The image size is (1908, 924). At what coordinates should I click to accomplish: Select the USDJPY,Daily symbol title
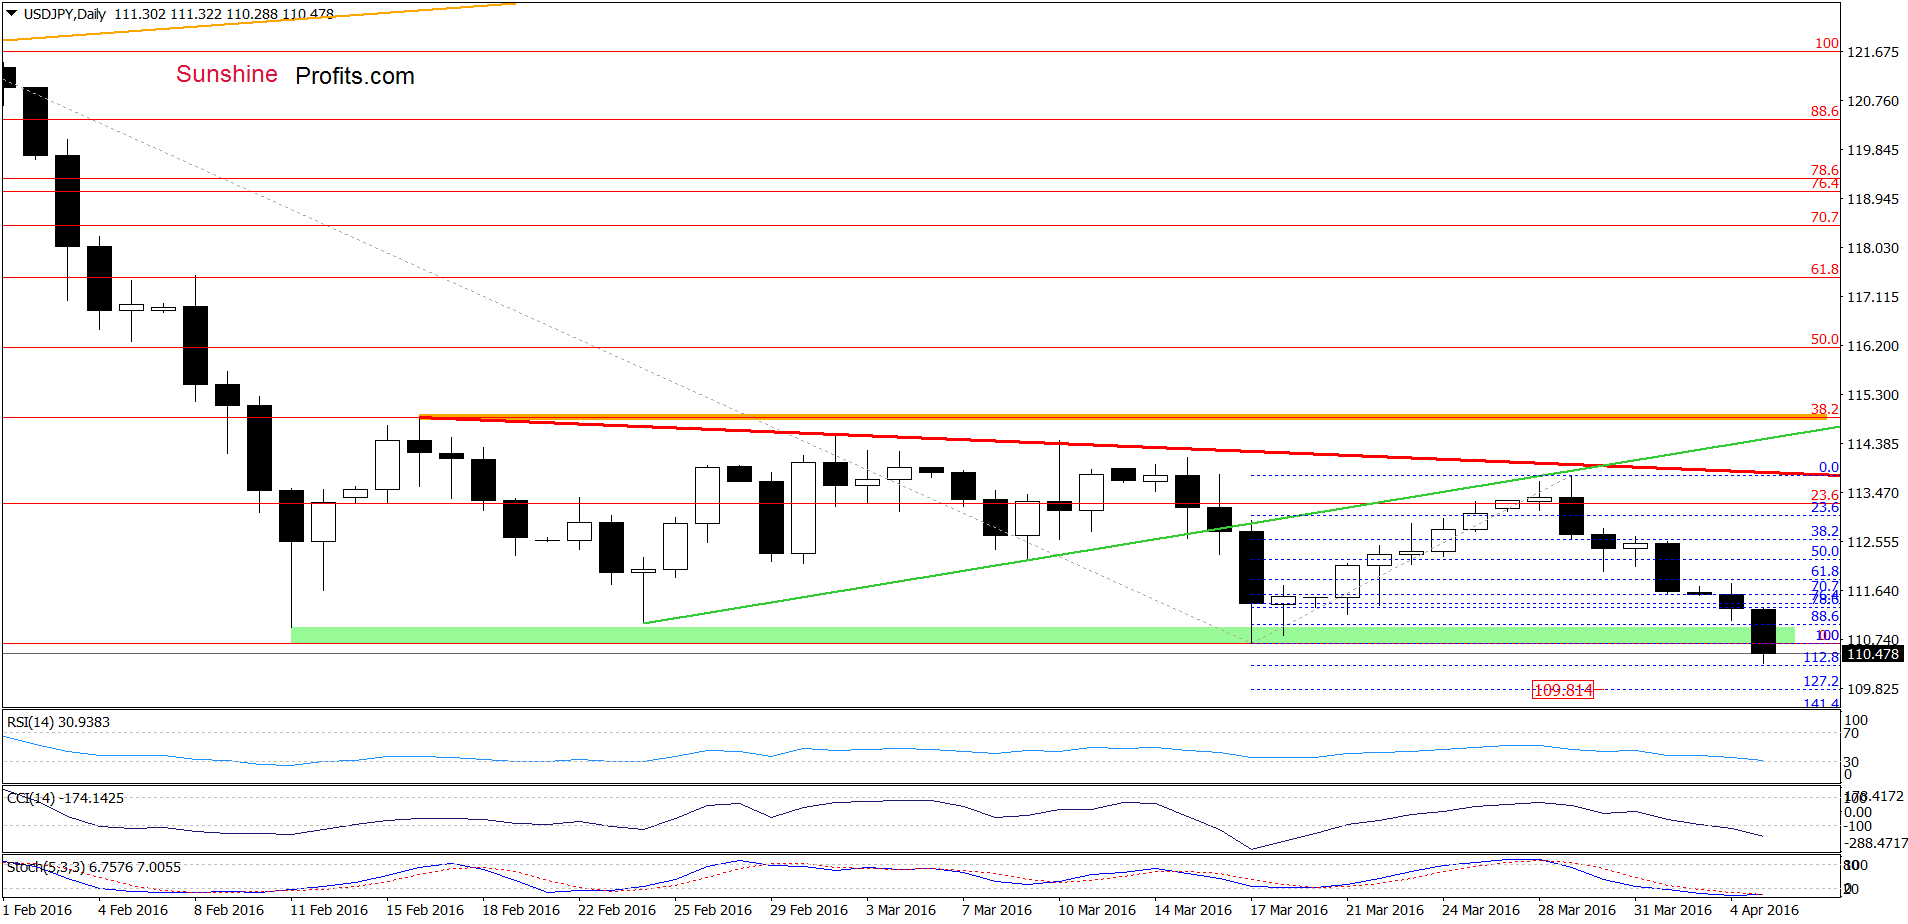(65, 14)
